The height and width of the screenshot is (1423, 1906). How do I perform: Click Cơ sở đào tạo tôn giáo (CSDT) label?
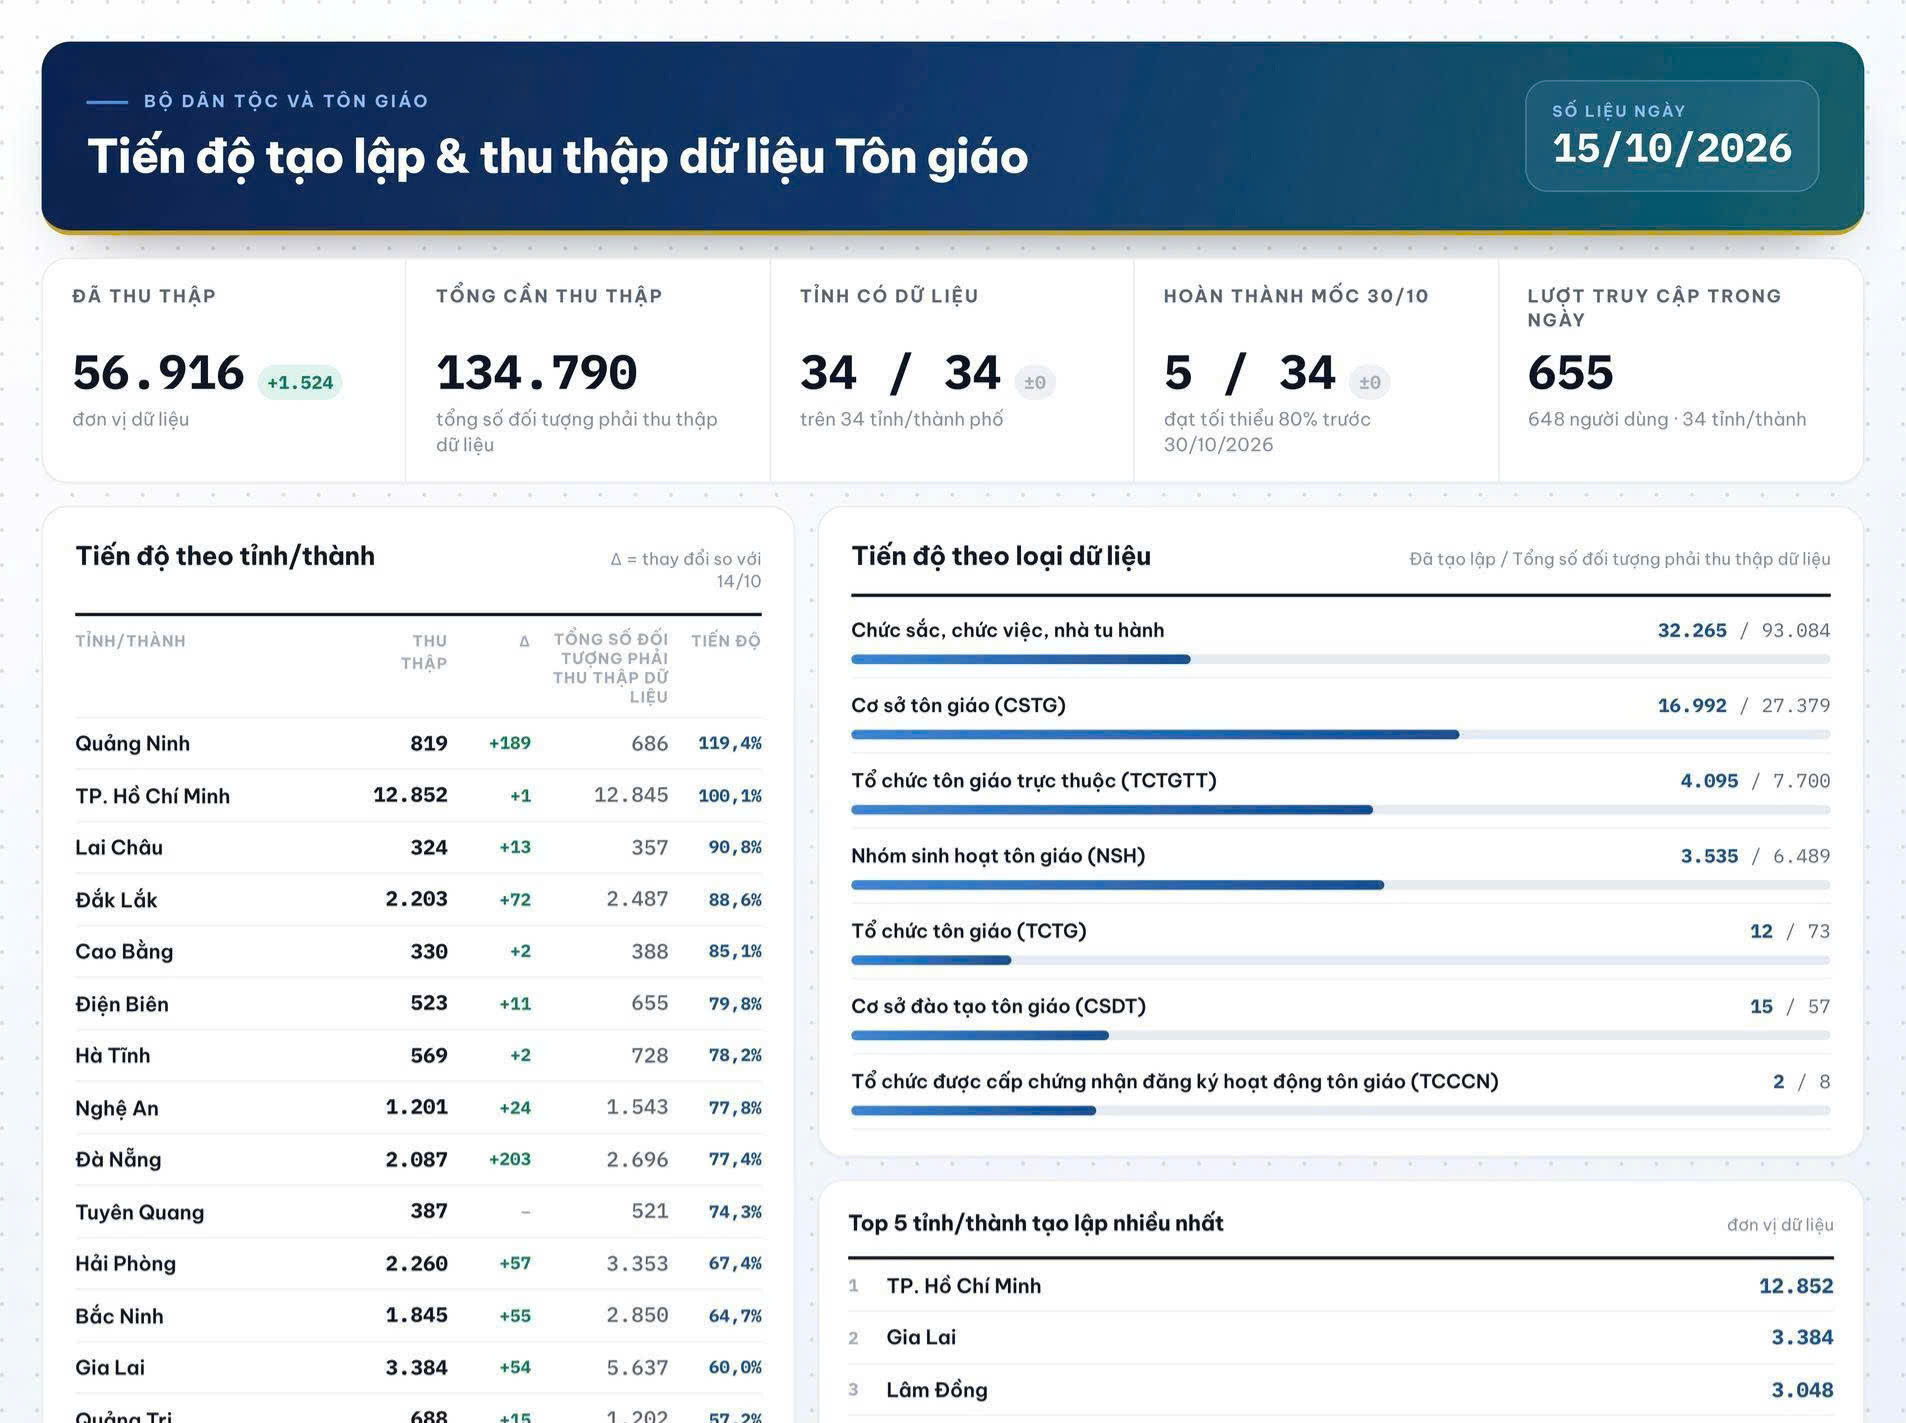998,1006
